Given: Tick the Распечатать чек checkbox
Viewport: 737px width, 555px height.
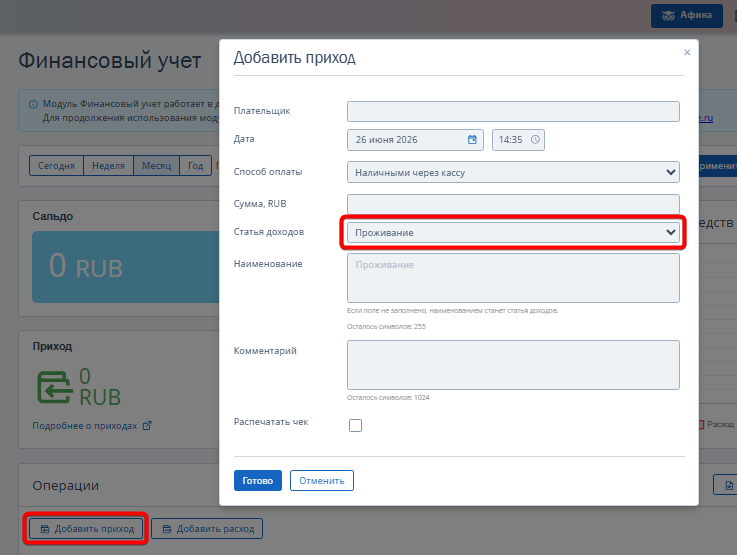Looking at the screenshot, I should click(x=355, y=425).
